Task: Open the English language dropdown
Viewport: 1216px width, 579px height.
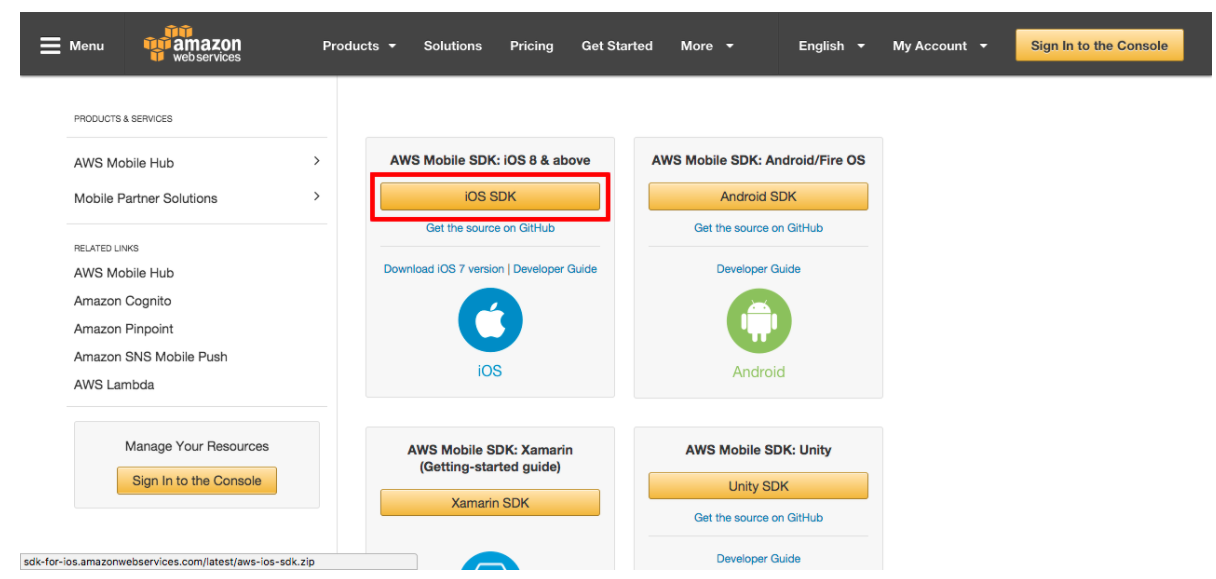Action: [831, 46]
